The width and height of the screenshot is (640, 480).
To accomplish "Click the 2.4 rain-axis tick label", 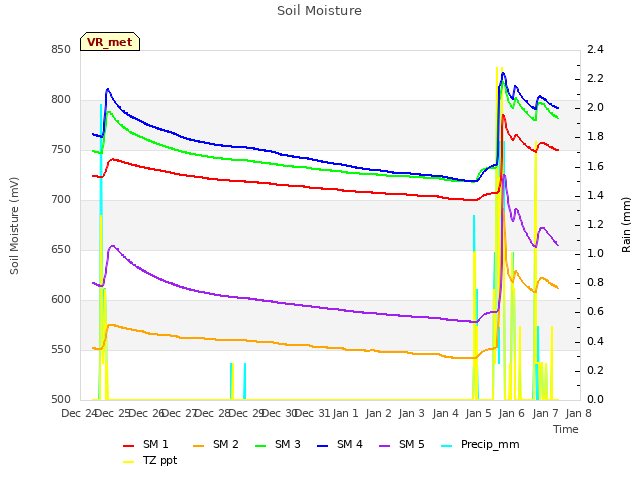I will tap(595, 50).
